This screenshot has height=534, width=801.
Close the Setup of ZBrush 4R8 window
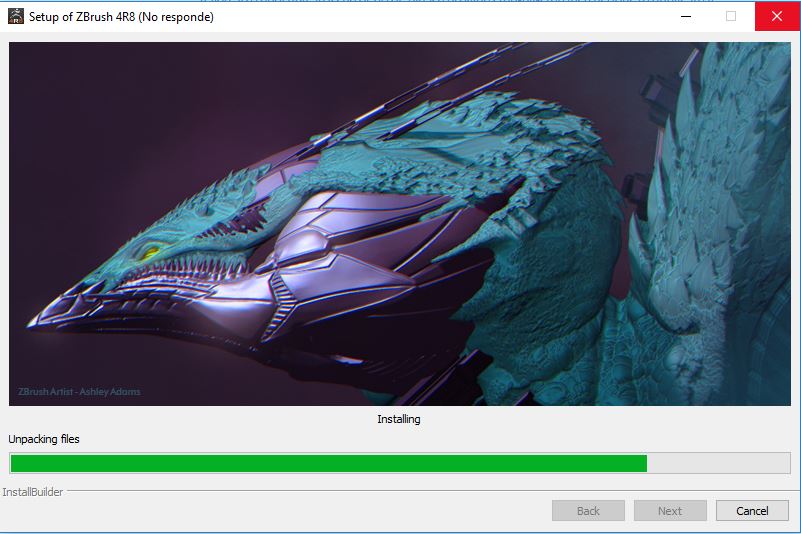pos(777,16)
